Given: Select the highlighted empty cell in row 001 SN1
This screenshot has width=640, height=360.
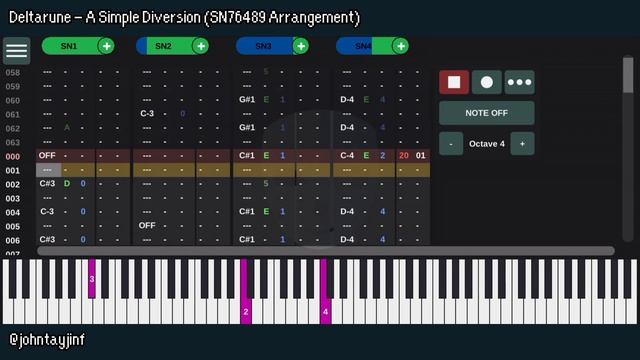Looking at the screenshot, I should 48,170.
